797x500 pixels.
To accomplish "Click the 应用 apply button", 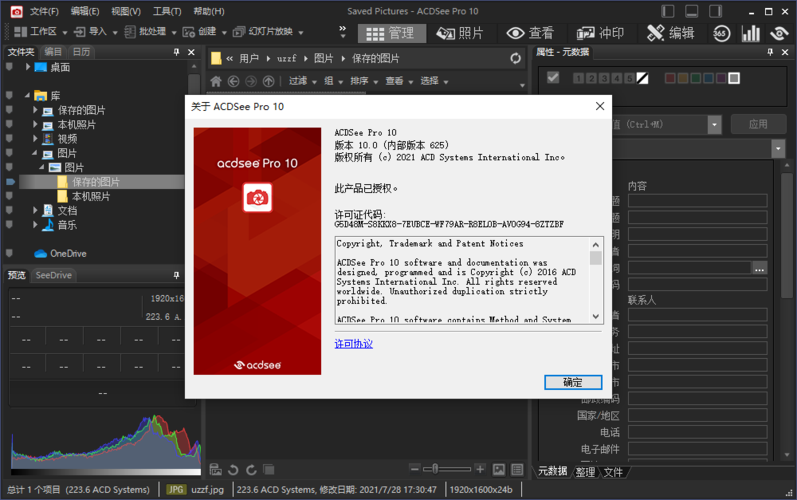I will tap(758, 124).
